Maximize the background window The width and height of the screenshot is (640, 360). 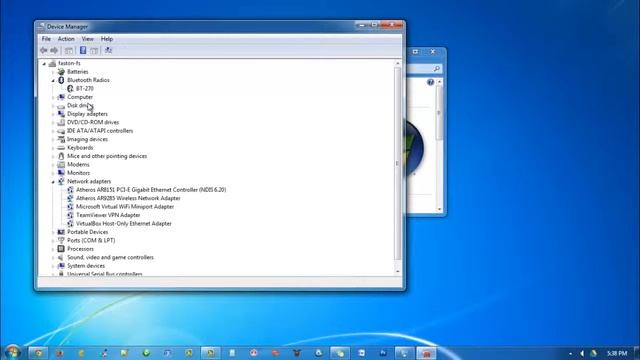click(416, 52)
